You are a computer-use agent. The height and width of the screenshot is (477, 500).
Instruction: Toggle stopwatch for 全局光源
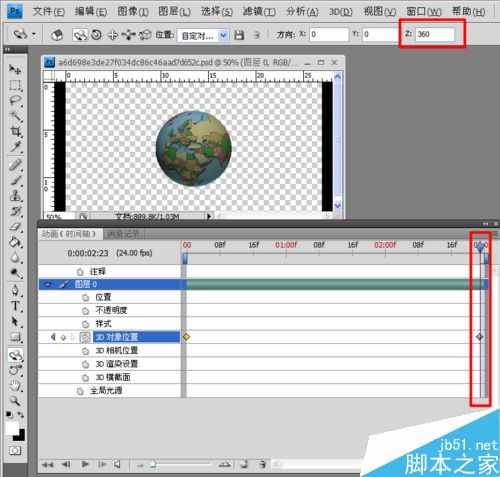80,391
